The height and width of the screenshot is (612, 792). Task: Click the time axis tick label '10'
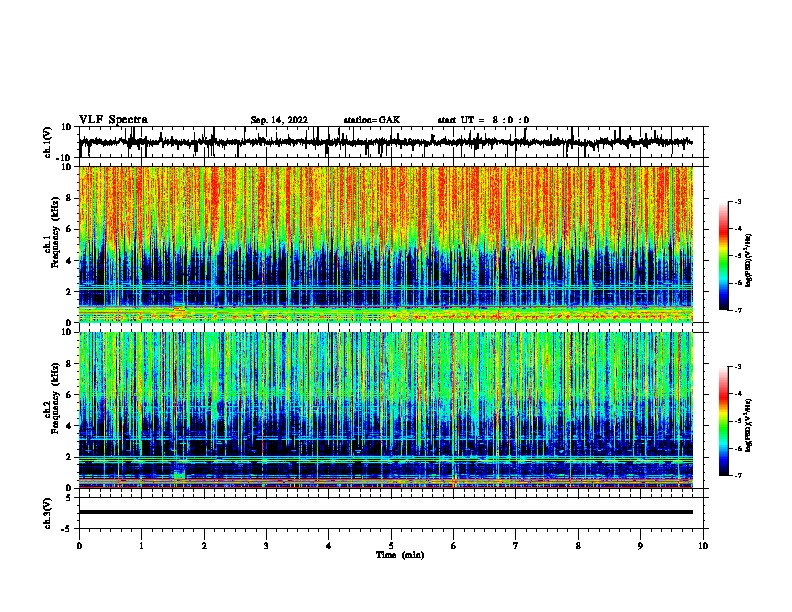[x=703, y=546]
